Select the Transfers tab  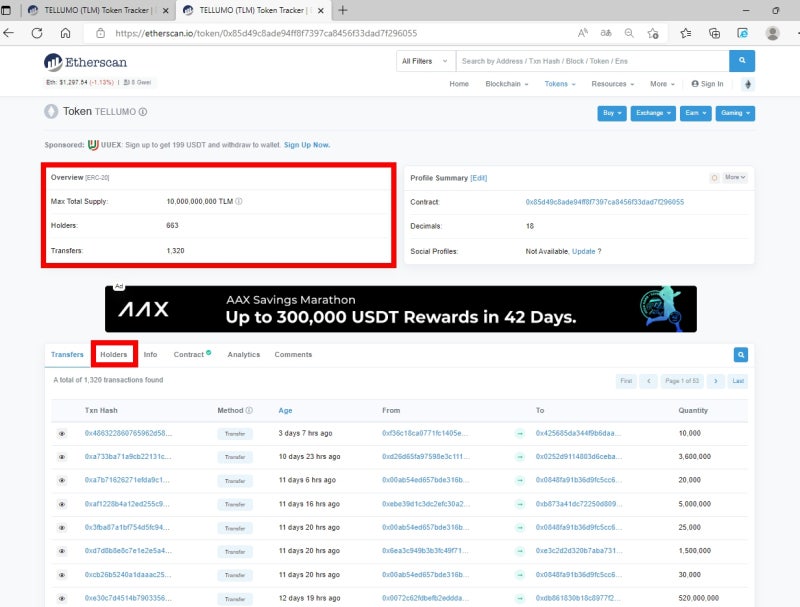tap(67, 355)
